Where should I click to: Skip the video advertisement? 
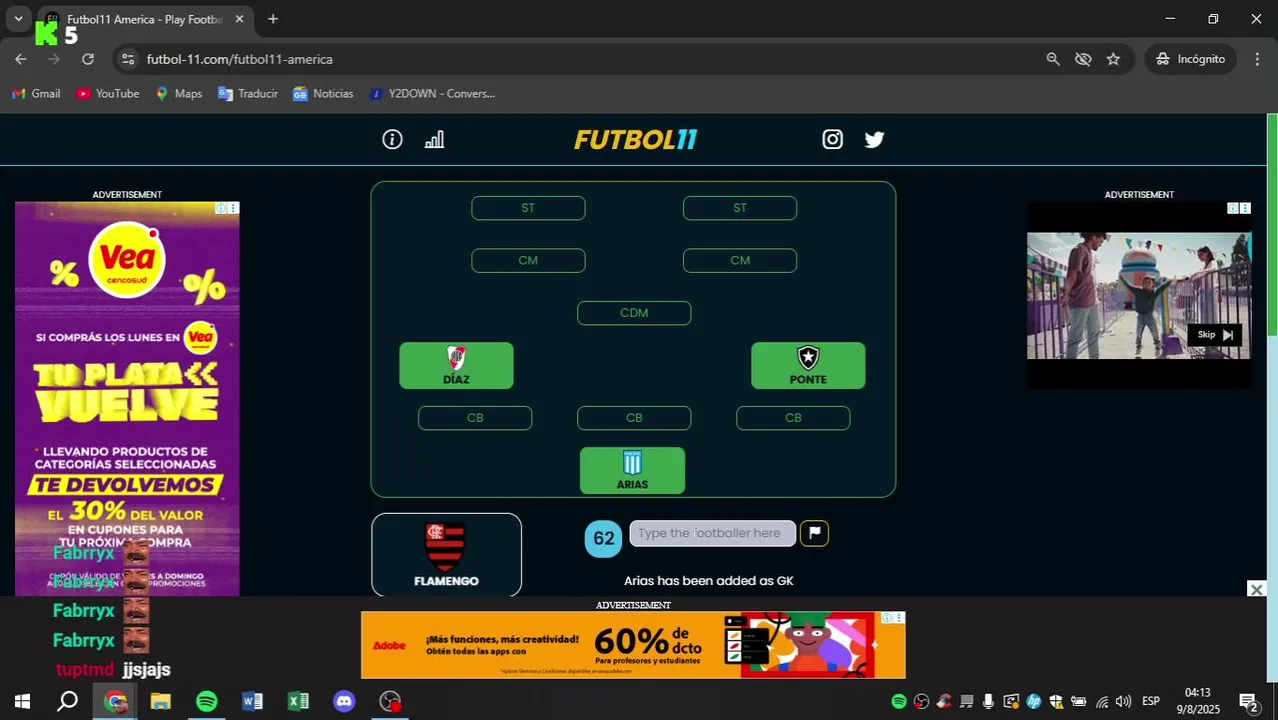(x=1214, y=335)
